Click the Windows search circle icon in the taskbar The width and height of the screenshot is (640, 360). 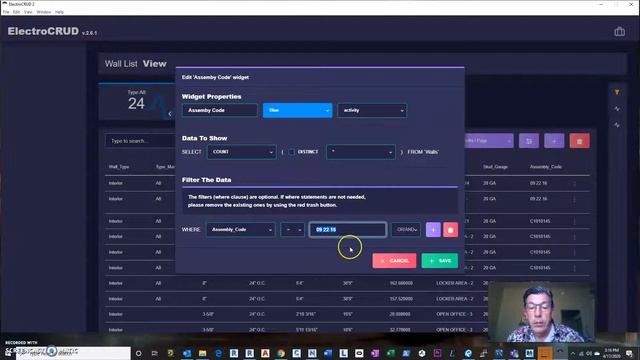point(138,353)
